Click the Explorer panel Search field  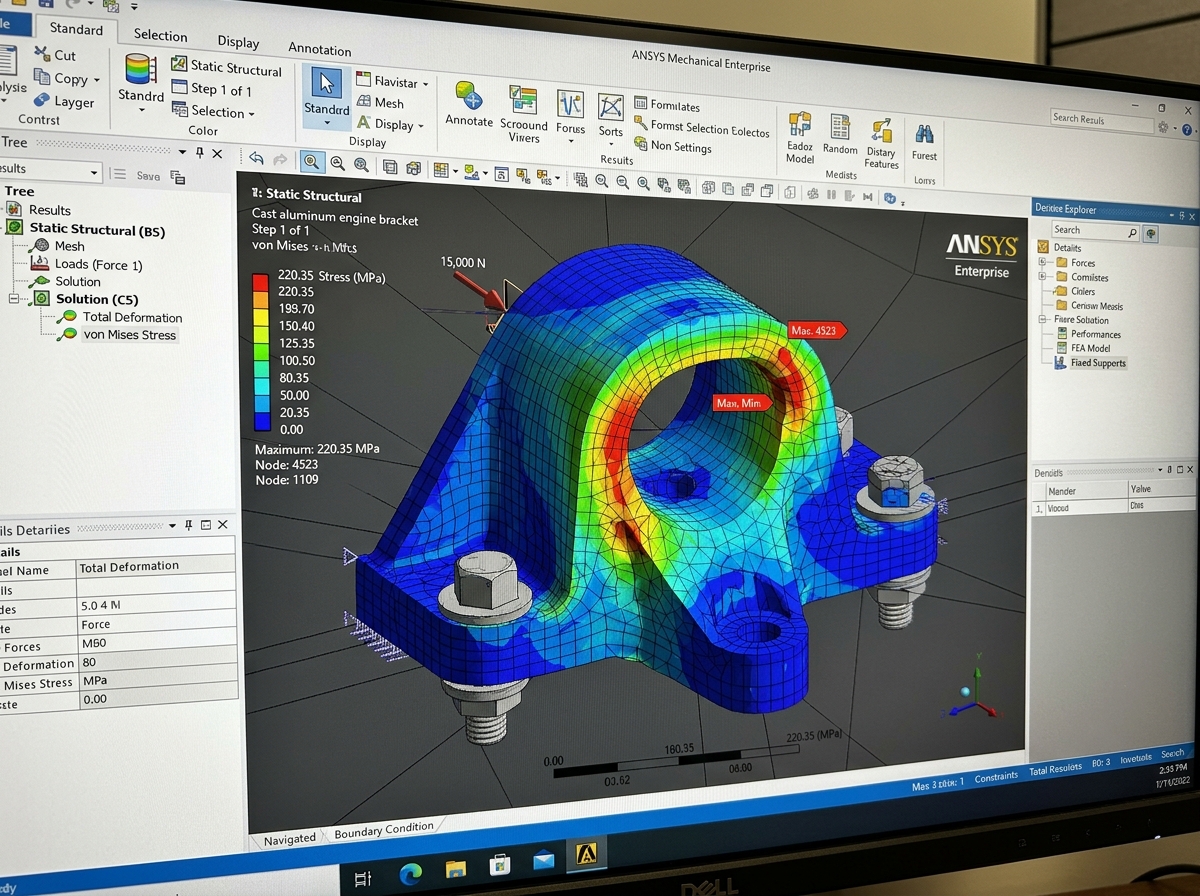pos(1095,231)
